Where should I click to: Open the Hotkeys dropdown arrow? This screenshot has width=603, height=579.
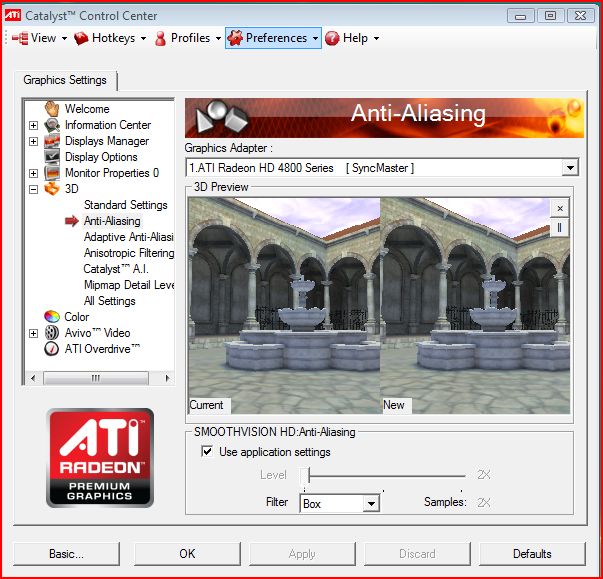coord(143,38)
